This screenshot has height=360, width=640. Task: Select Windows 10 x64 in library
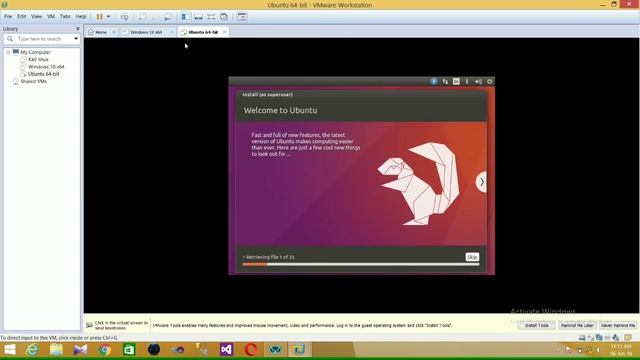click(x=46, y=67)
